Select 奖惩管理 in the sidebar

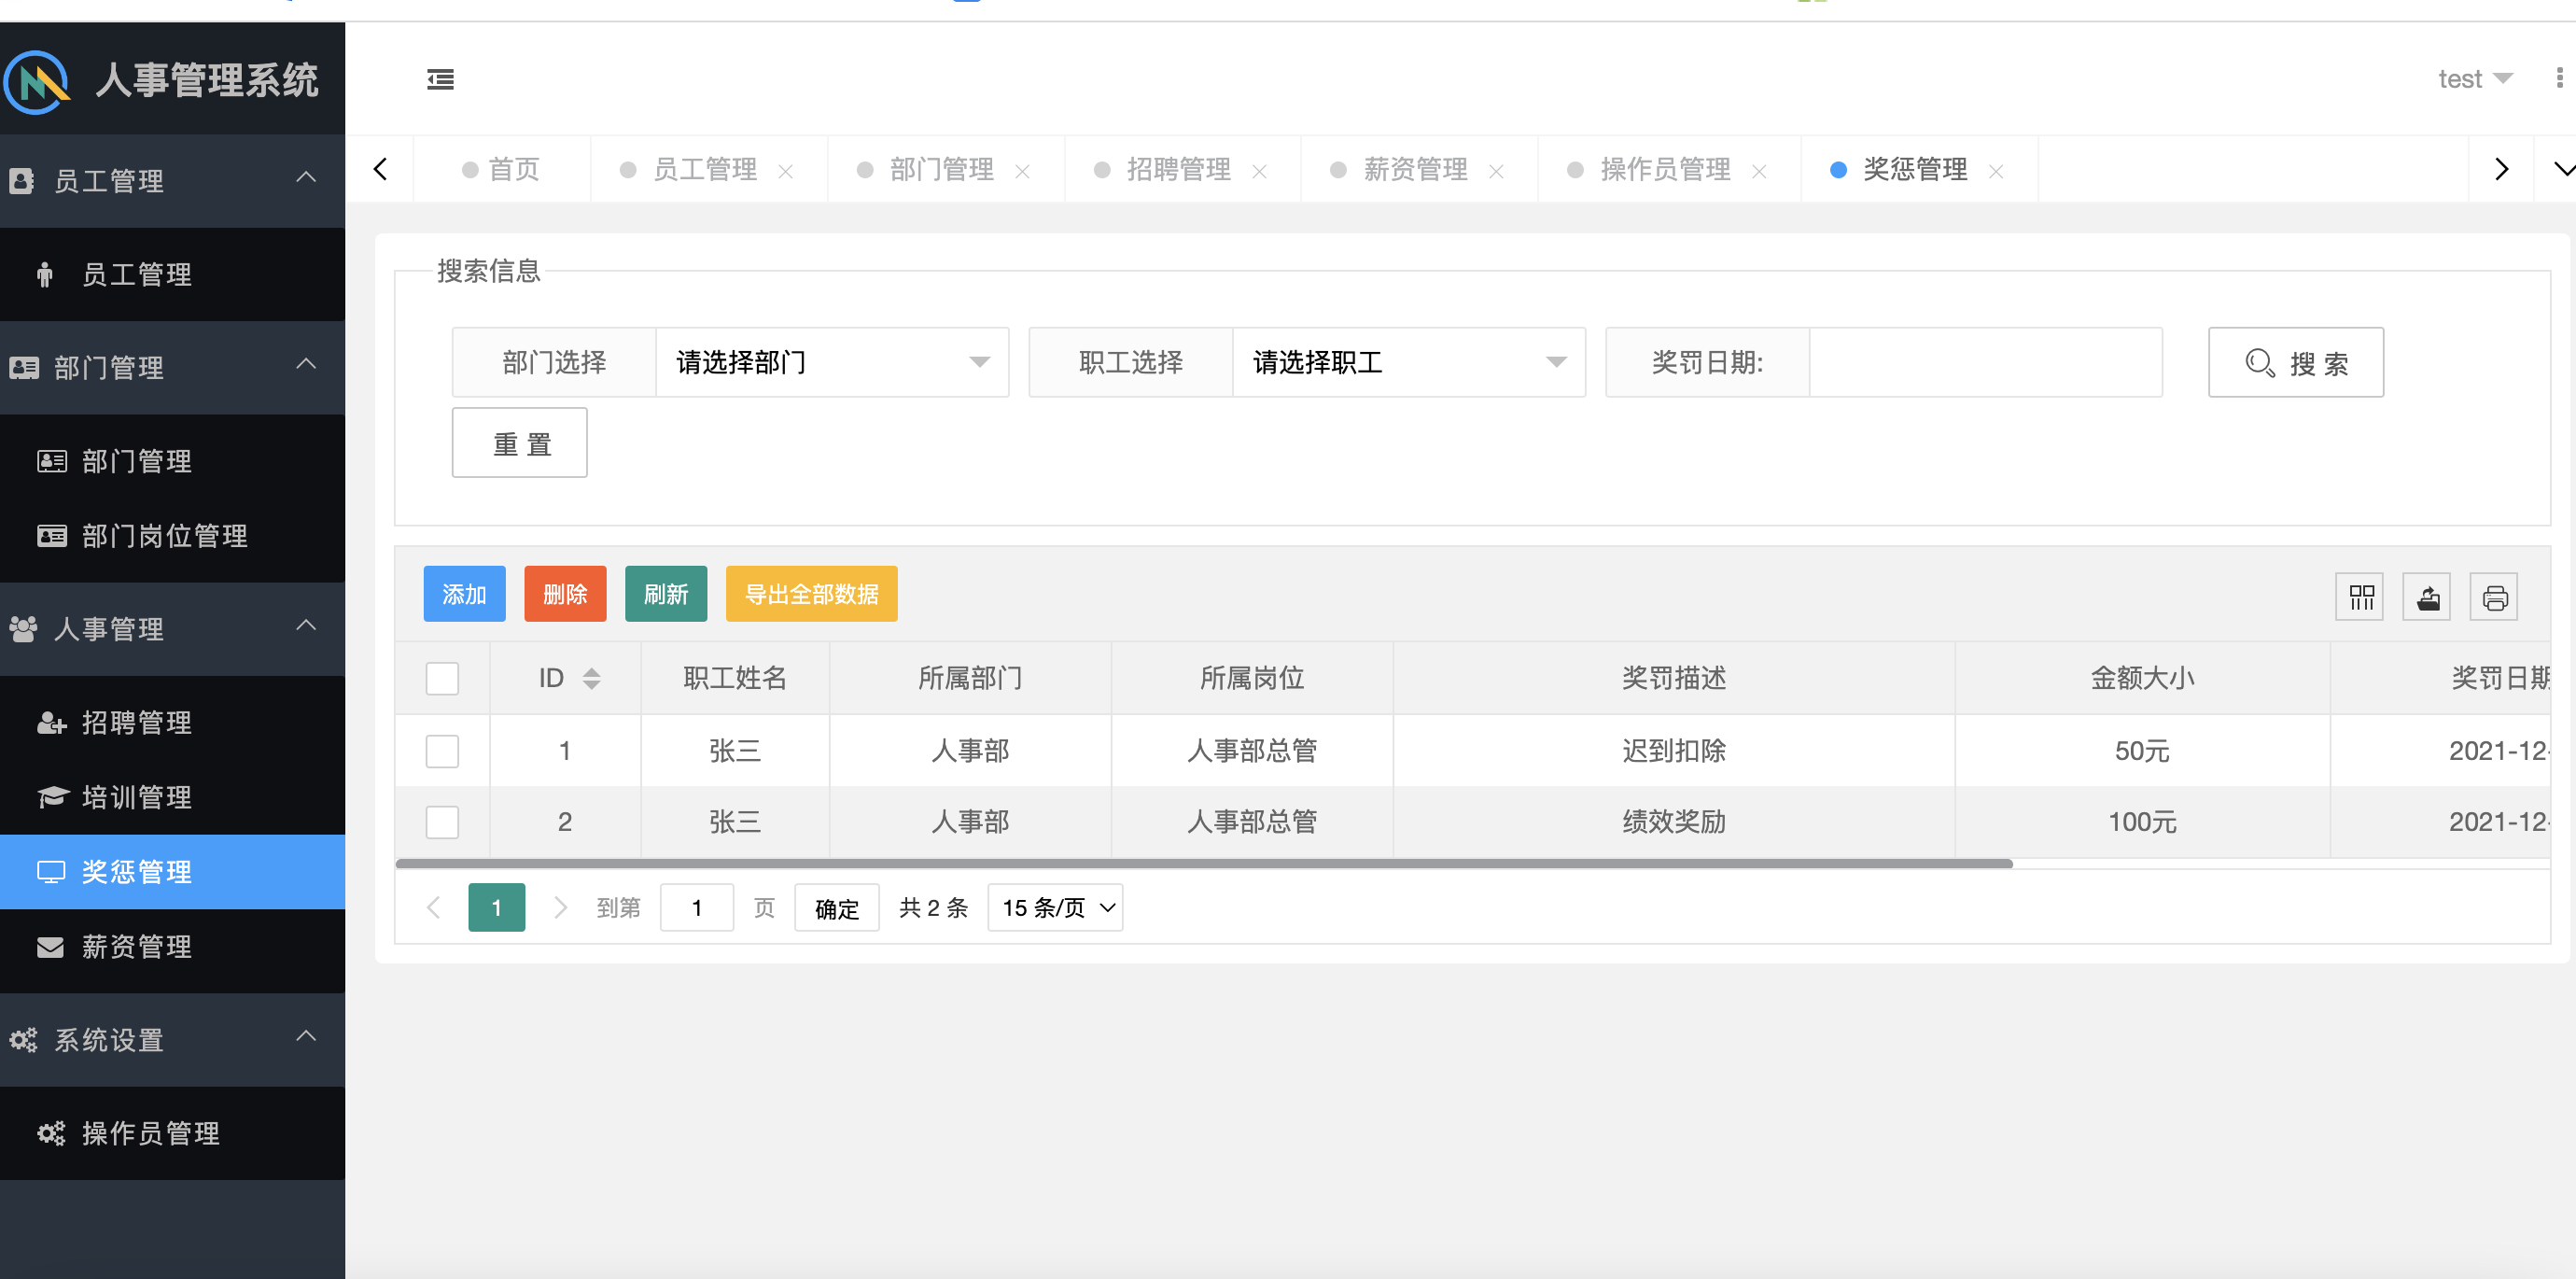point(172,872)
